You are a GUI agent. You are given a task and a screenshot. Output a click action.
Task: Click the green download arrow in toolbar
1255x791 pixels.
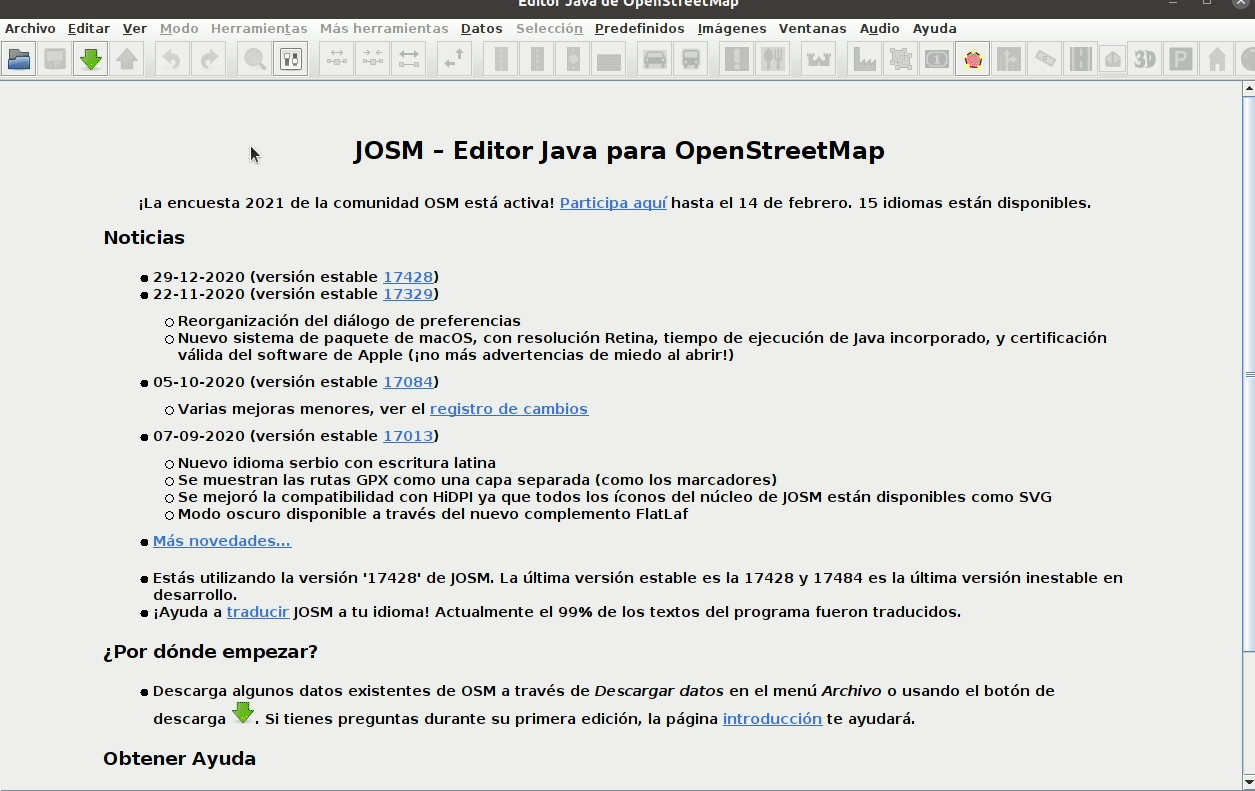[91, 60]
